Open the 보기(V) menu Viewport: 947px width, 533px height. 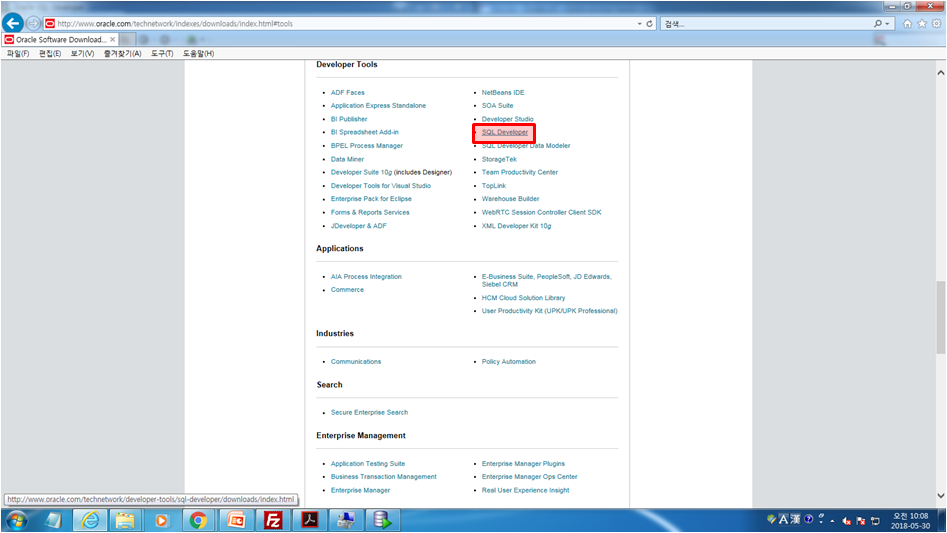pyautogui.click(x=82, y=53)
